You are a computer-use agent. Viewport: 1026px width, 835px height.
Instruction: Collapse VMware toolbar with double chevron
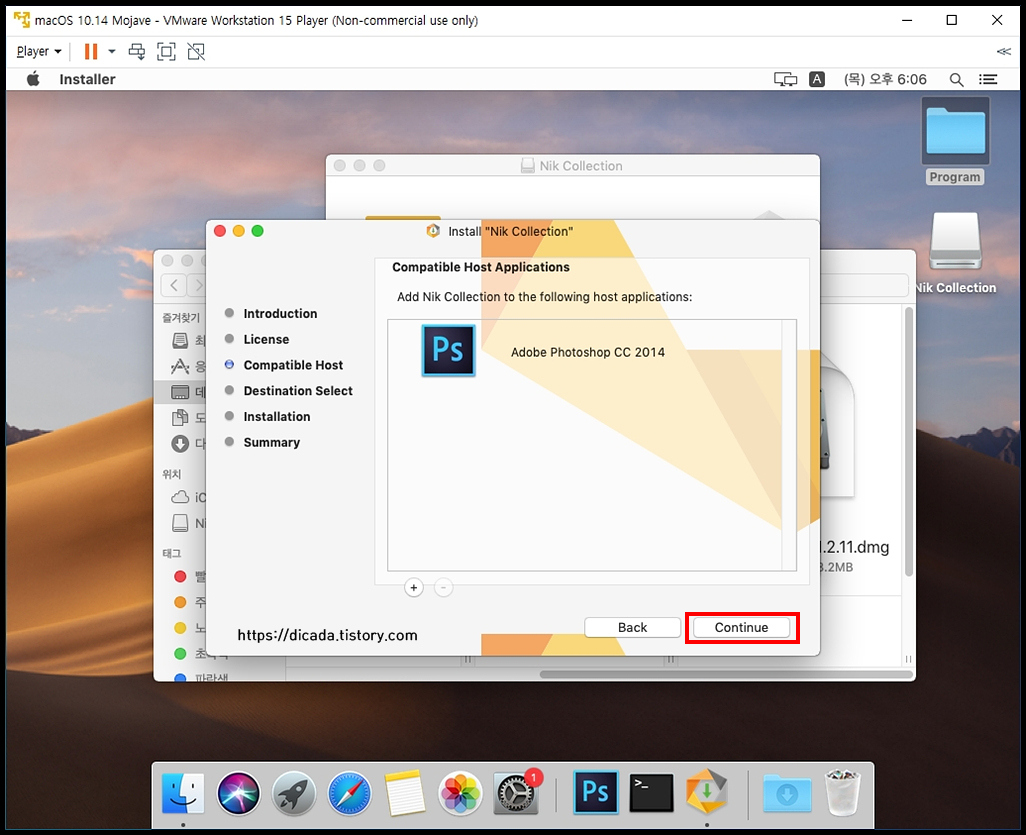(x=1004, y=51)
